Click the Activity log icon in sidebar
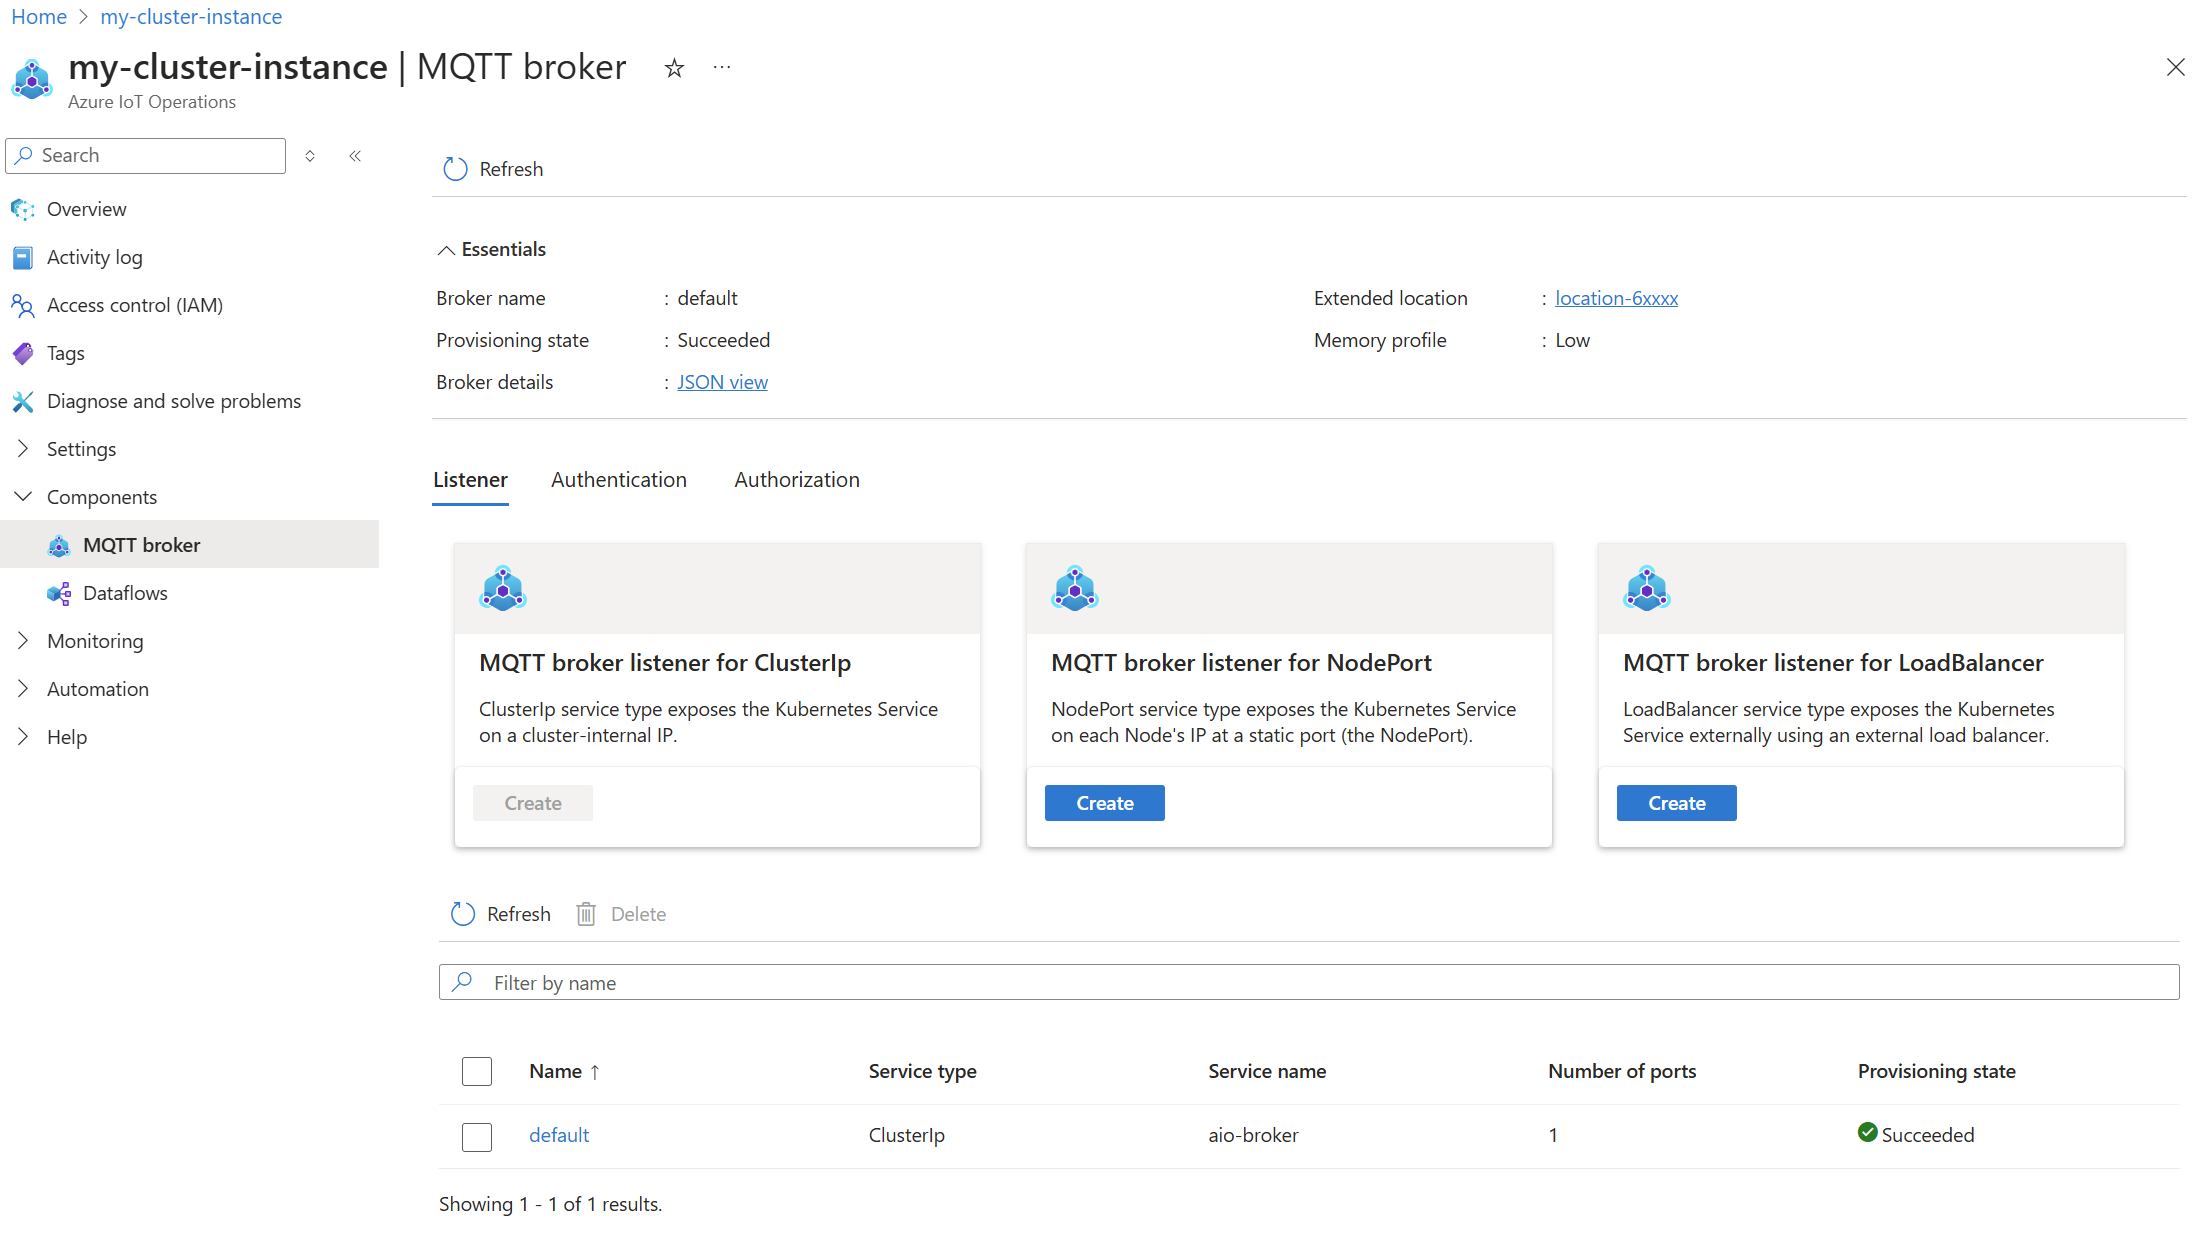Image resolution: width=2200 pixels, height=1237 pixels. click(23, 257)
